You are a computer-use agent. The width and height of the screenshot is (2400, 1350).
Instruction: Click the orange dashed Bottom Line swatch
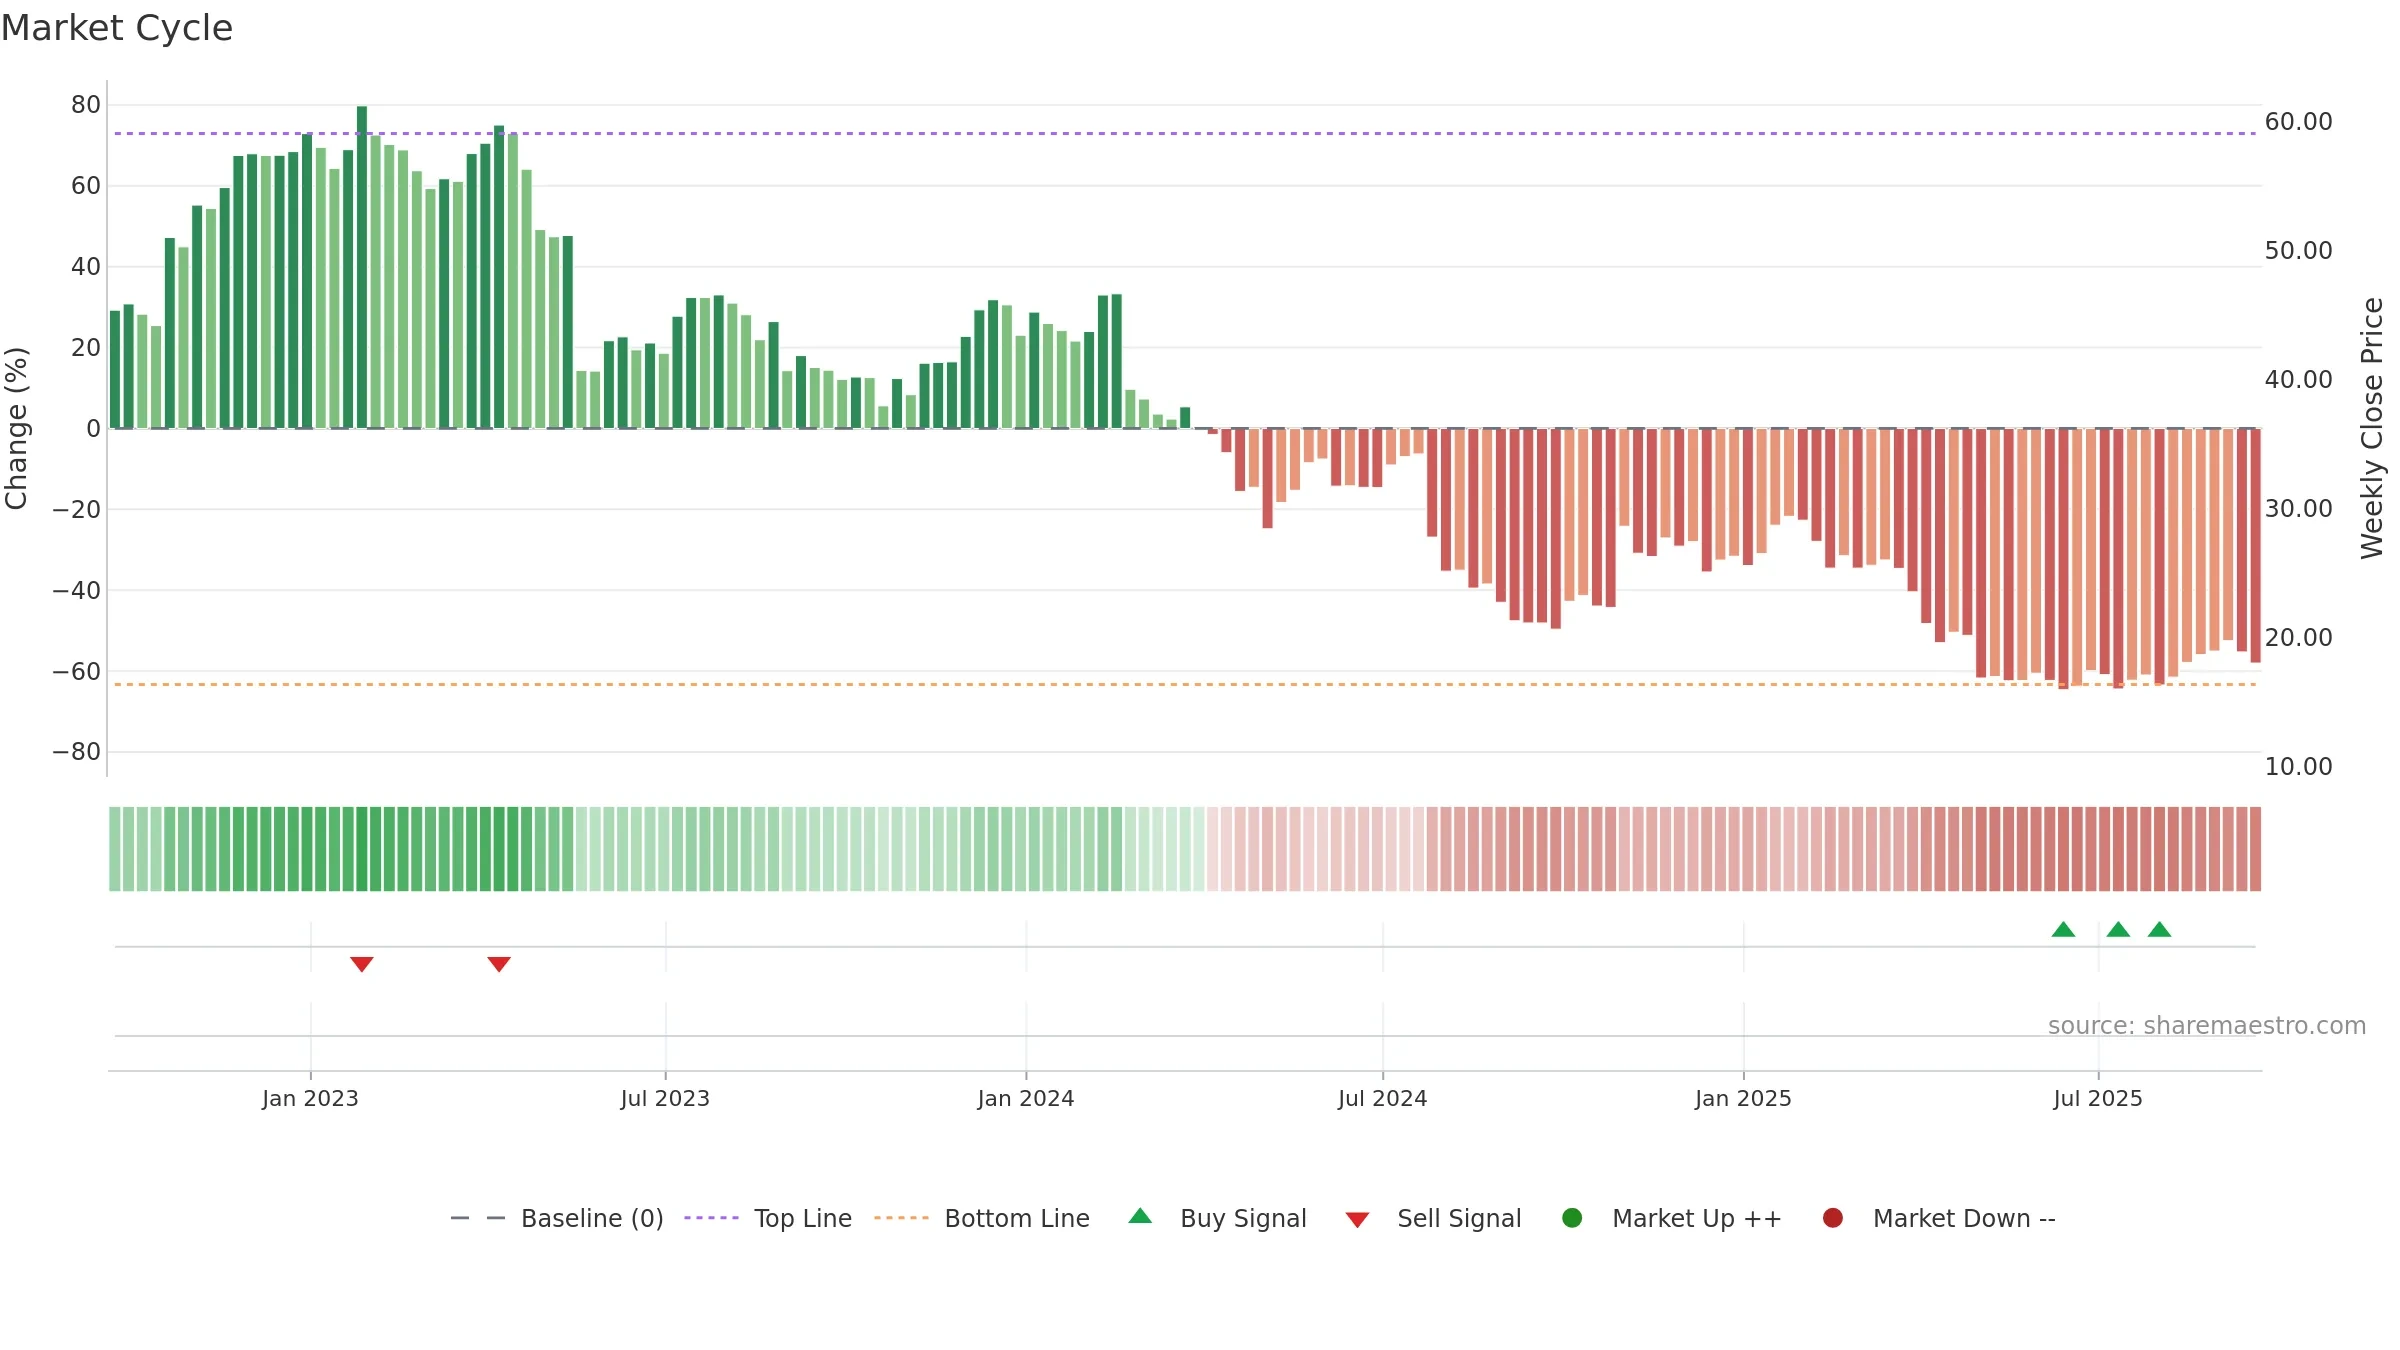[901, 1218]
